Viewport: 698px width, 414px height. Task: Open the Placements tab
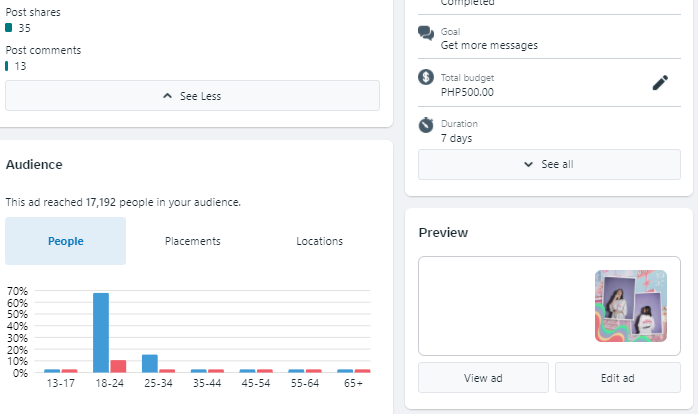192,241
